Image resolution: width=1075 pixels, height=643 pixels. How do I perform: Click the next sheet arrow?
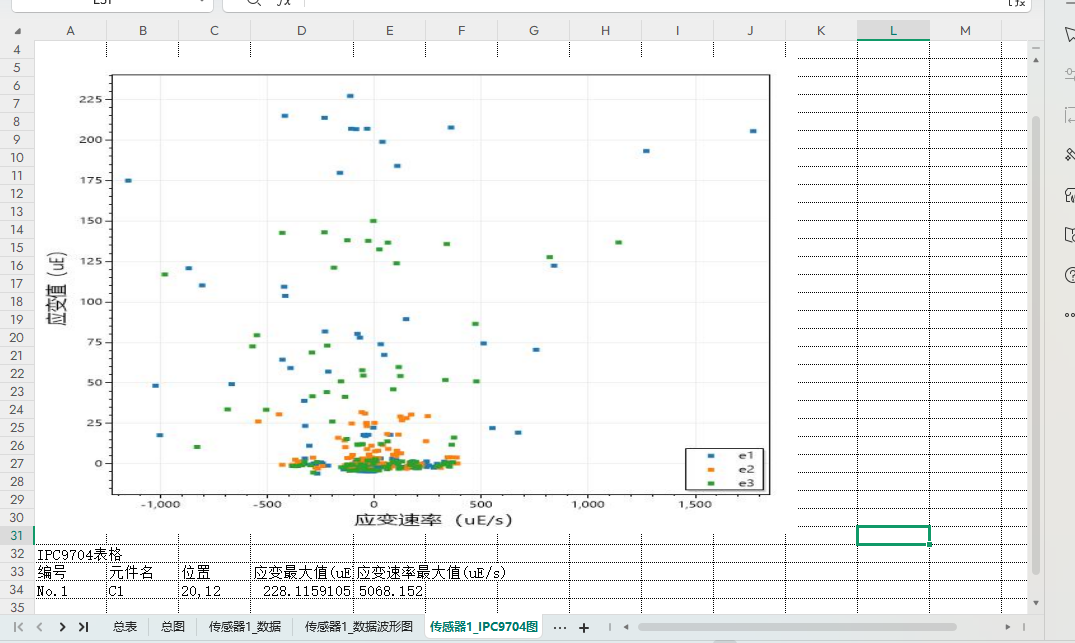coord(62,627)
